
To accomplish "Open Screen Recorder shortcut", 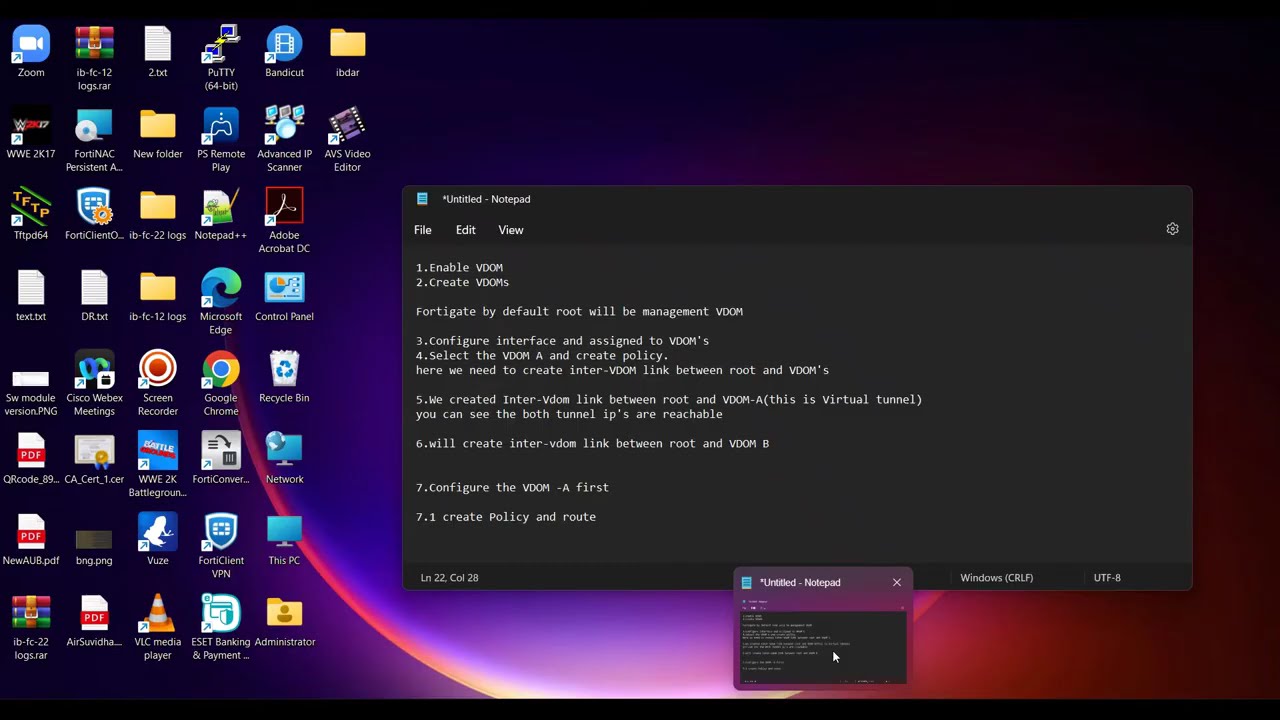I will pyautogui.click(x=158, y=384).
